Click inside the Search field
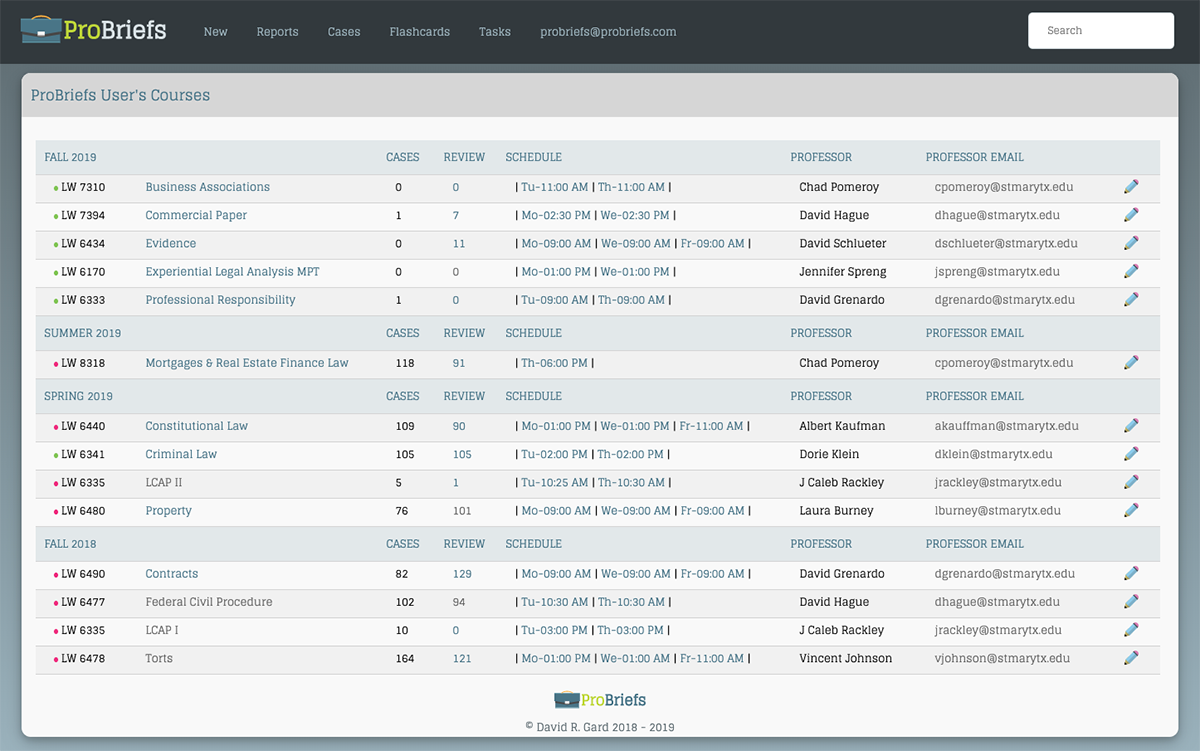Screen dimensions: 1200x751 [1100, 30]
